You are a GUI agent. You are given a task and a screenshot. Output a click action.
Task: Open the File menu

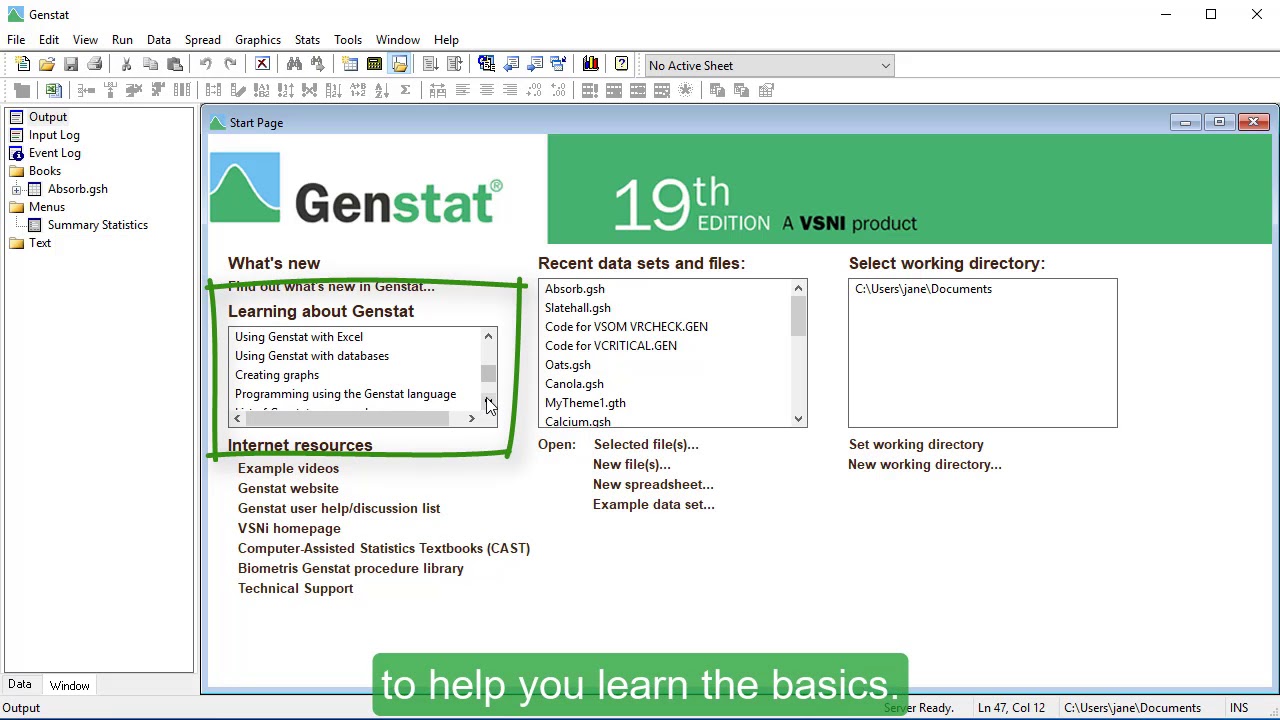16,40
